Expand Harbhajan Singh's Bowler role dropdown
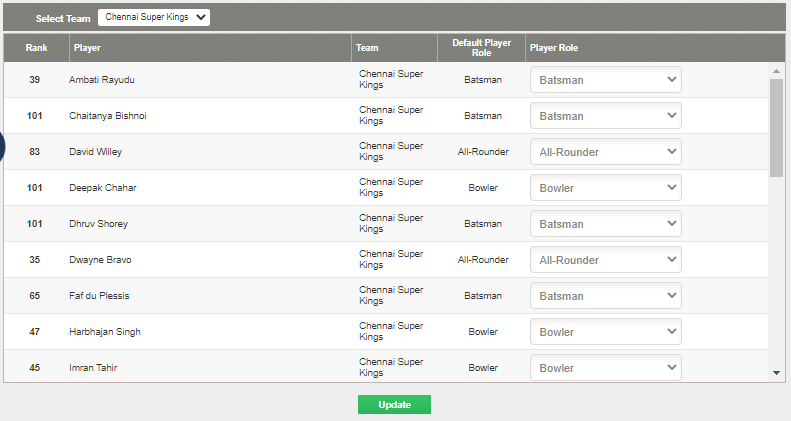This screenshot has width=791, height=421. (x=605, y=332)
